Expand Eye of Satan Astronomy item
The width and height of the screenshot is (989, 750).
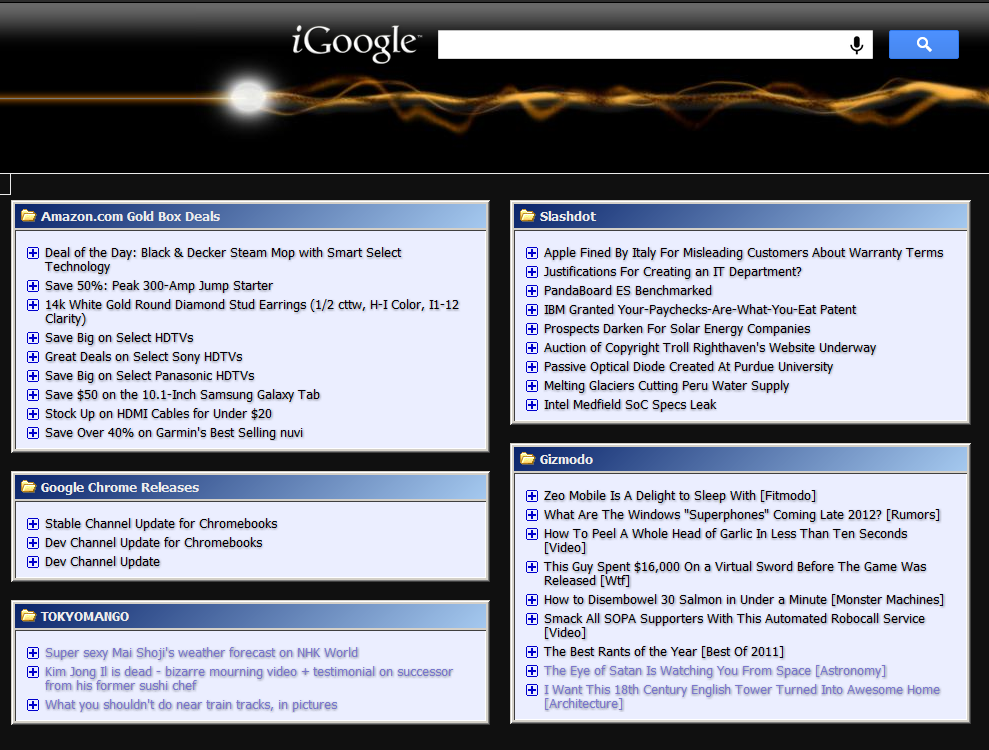click(532, 671)
